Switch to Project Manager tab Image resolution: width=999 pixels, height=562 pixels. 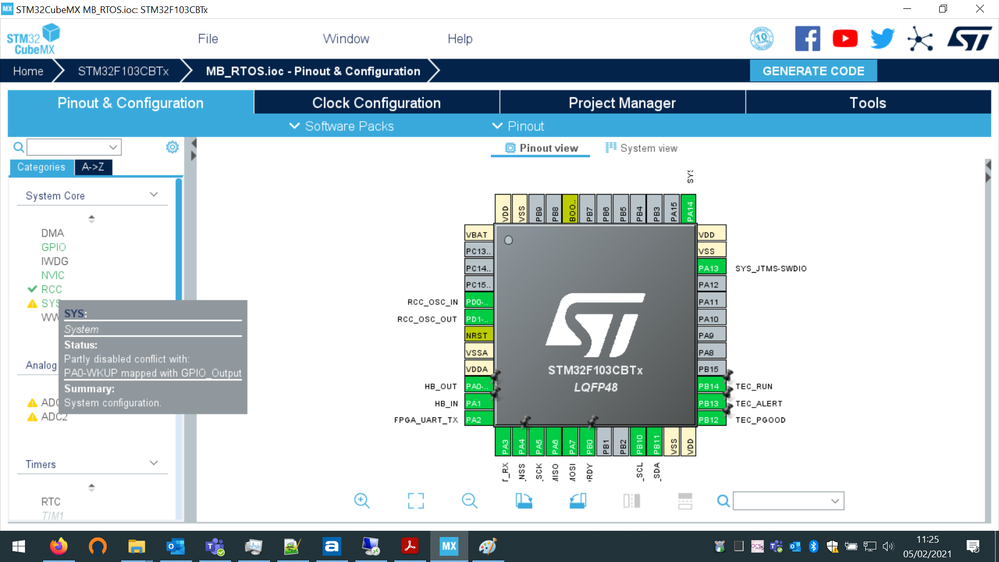click(622, 103)
